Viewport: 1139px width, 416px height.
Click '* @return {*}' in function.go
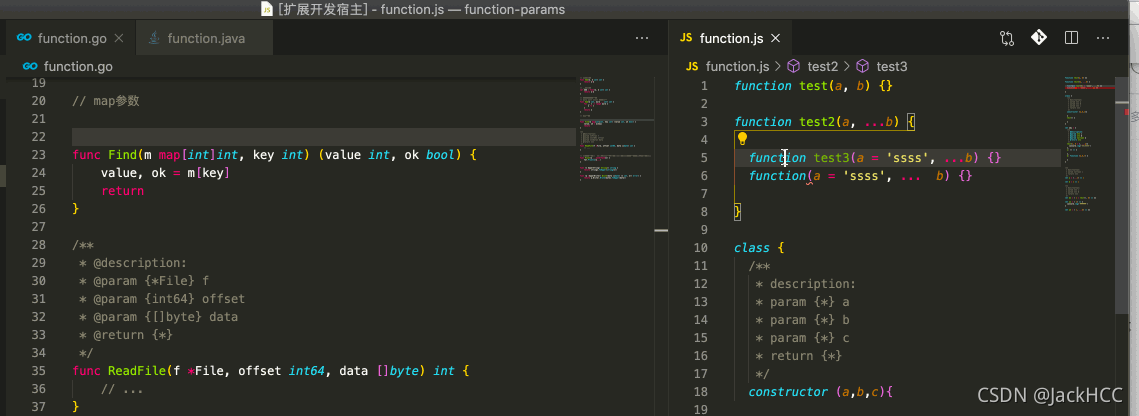(126, 335)
